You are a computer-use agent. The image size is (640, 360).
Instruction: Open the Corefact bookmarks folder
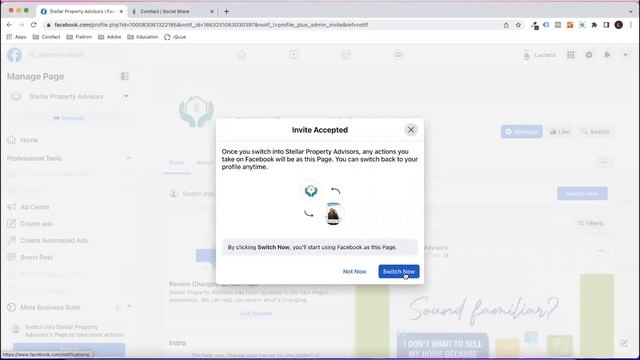click(x=46, y=37)
